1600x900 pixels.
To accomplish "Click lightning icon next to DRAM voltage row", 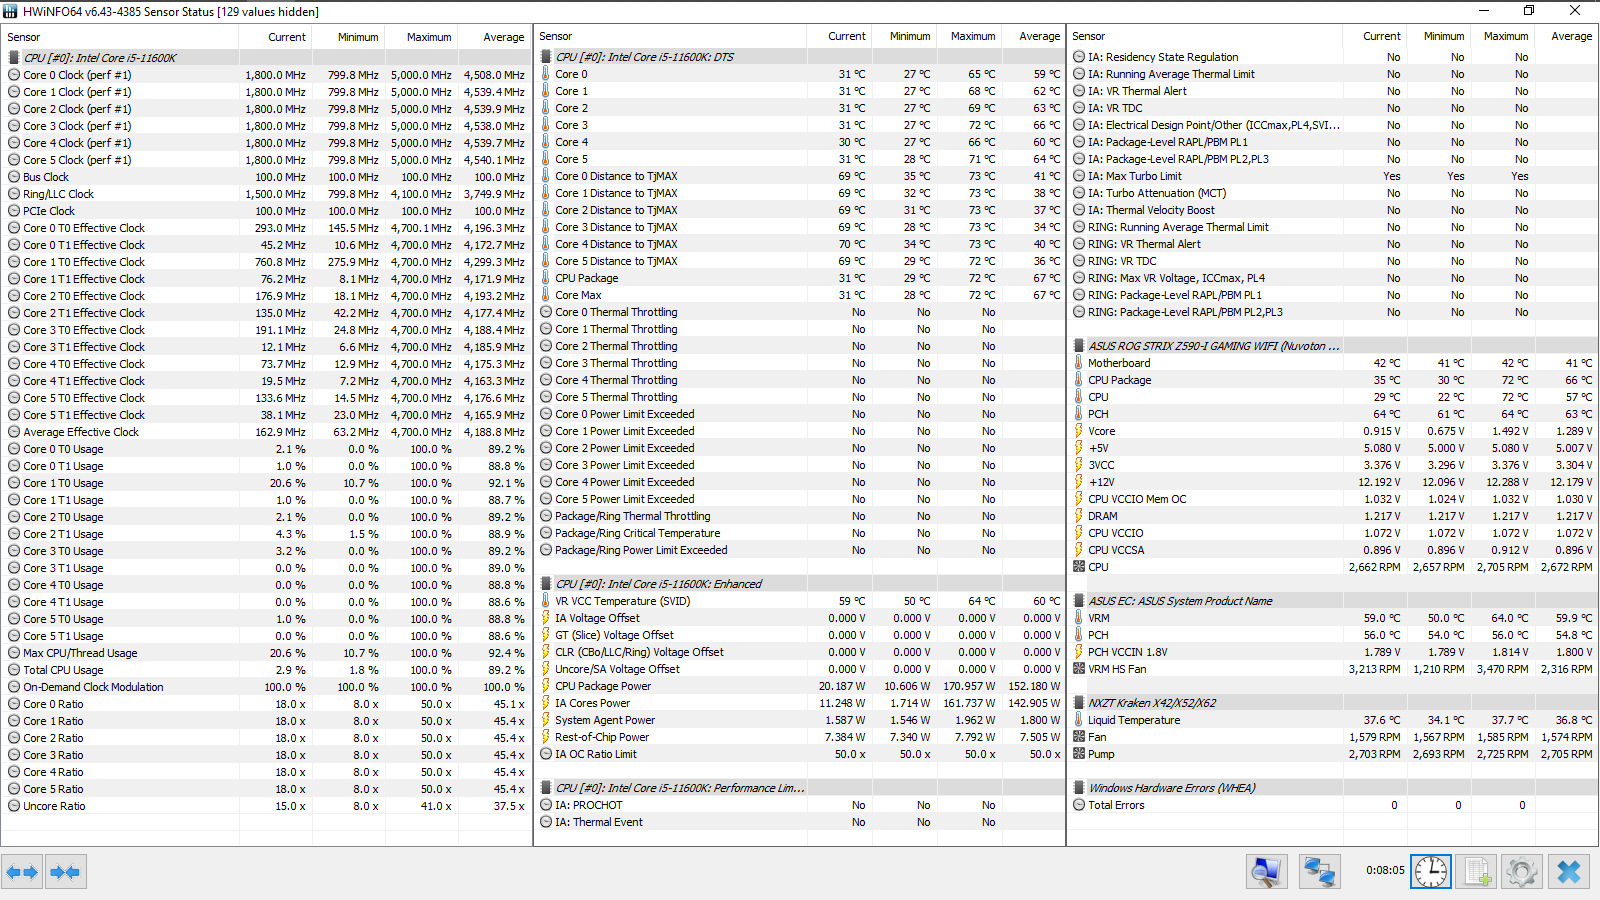I will [x=1079, y=516].
